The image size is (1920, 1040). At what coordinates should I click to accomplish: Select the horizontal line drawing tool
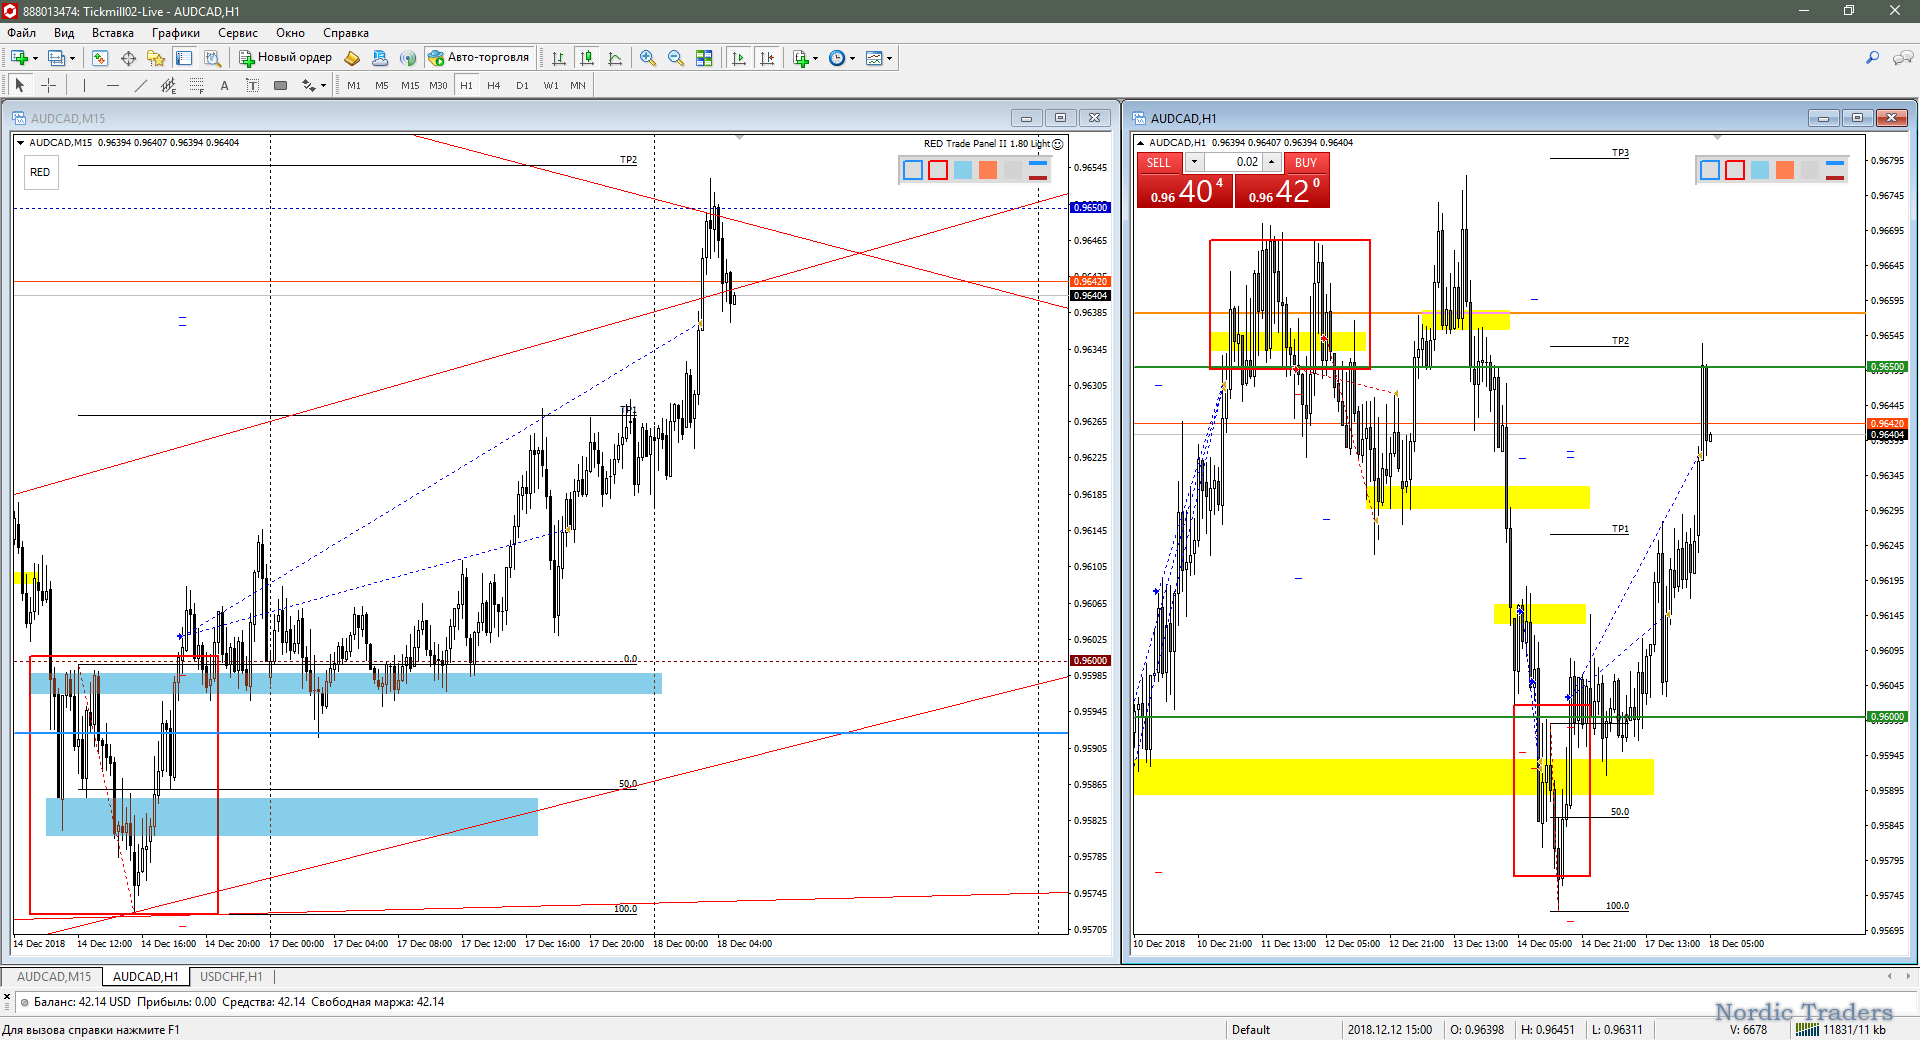pyautogui.click(x=113, y=86)
